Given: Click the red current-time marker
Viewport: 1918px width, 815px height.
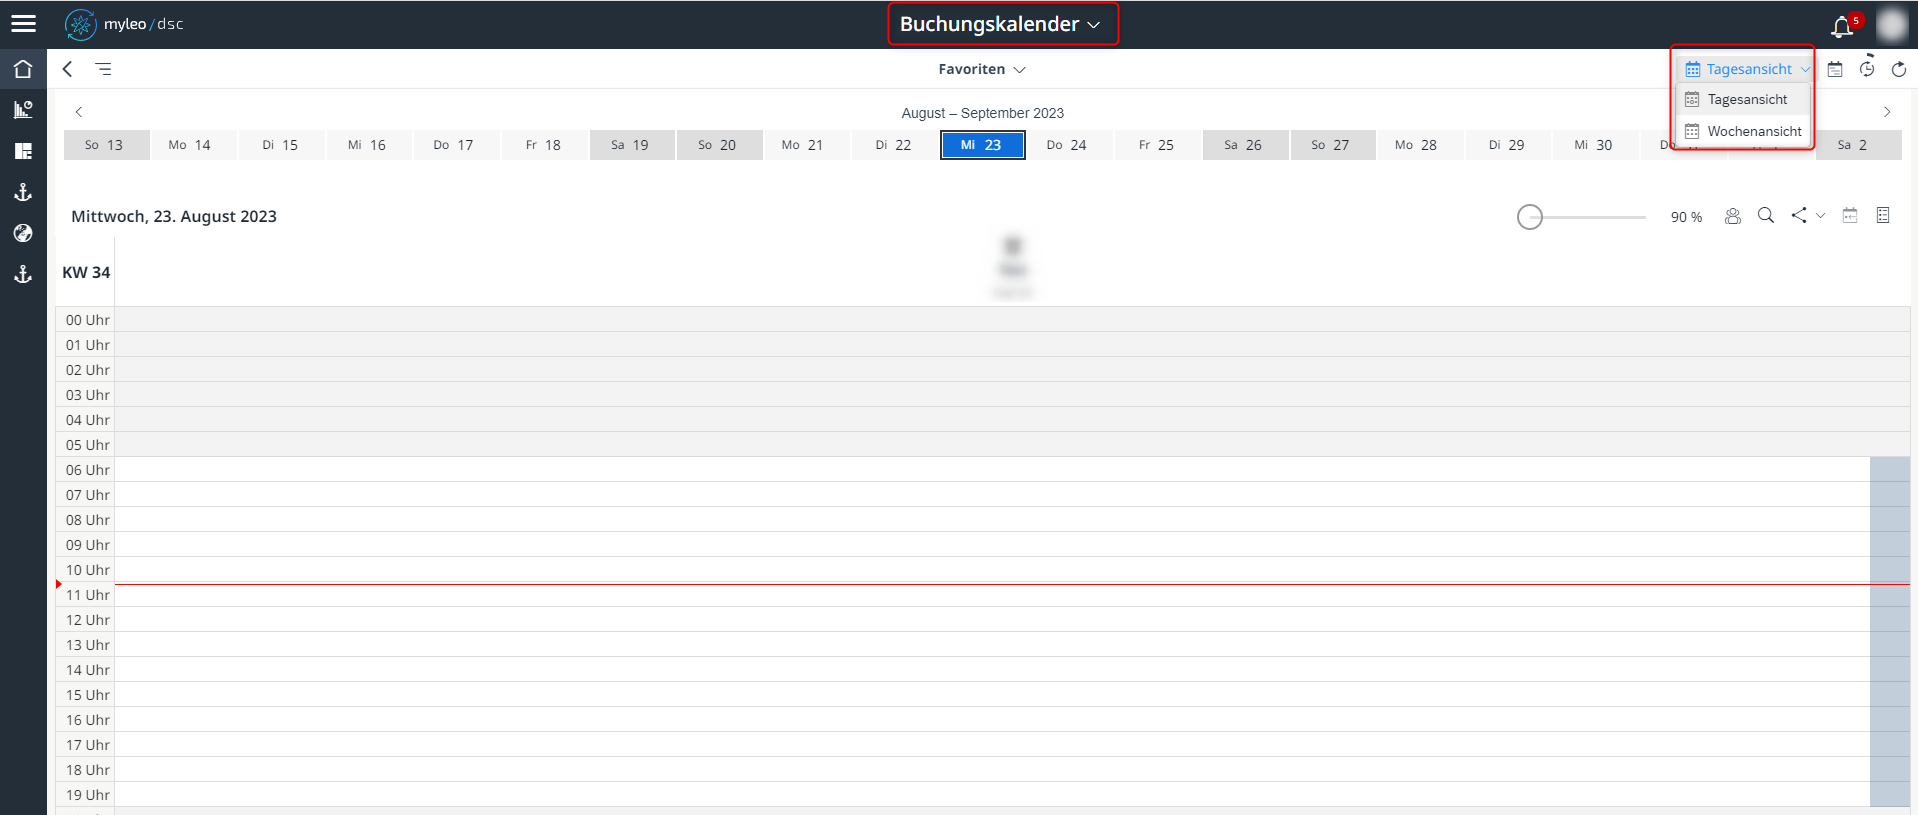Looking at the screenshot, I should [59, 584].
